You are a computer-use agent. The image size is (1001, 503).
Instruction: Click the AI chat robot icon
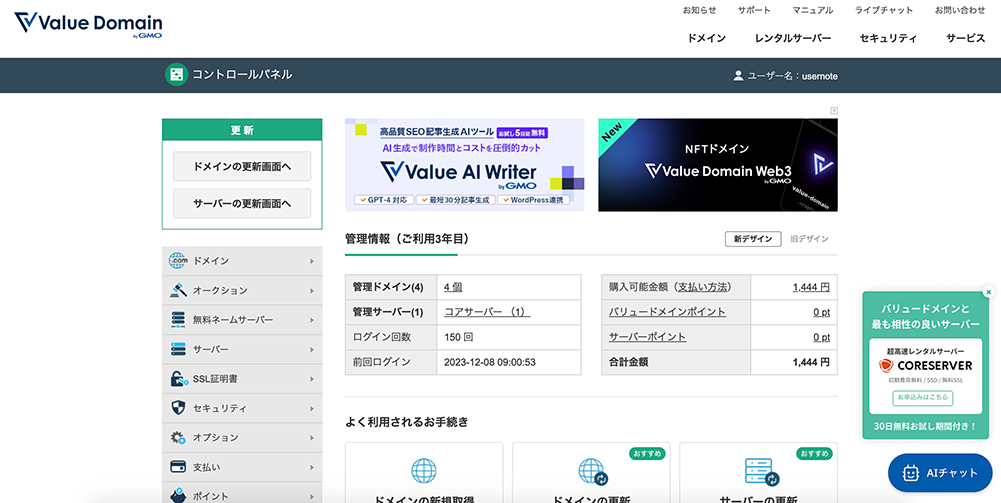tap(910, 473)
